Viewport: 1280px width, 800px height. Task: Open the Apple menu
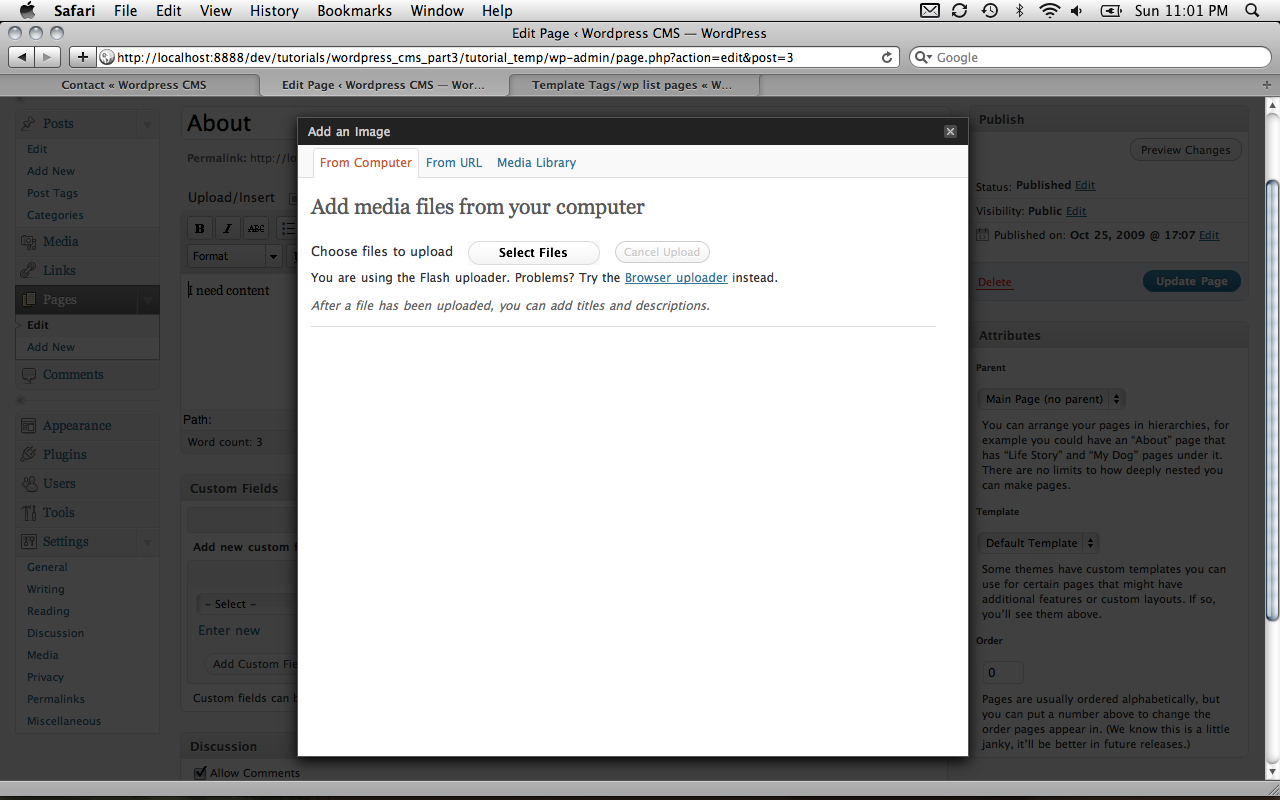pos(27,11)
